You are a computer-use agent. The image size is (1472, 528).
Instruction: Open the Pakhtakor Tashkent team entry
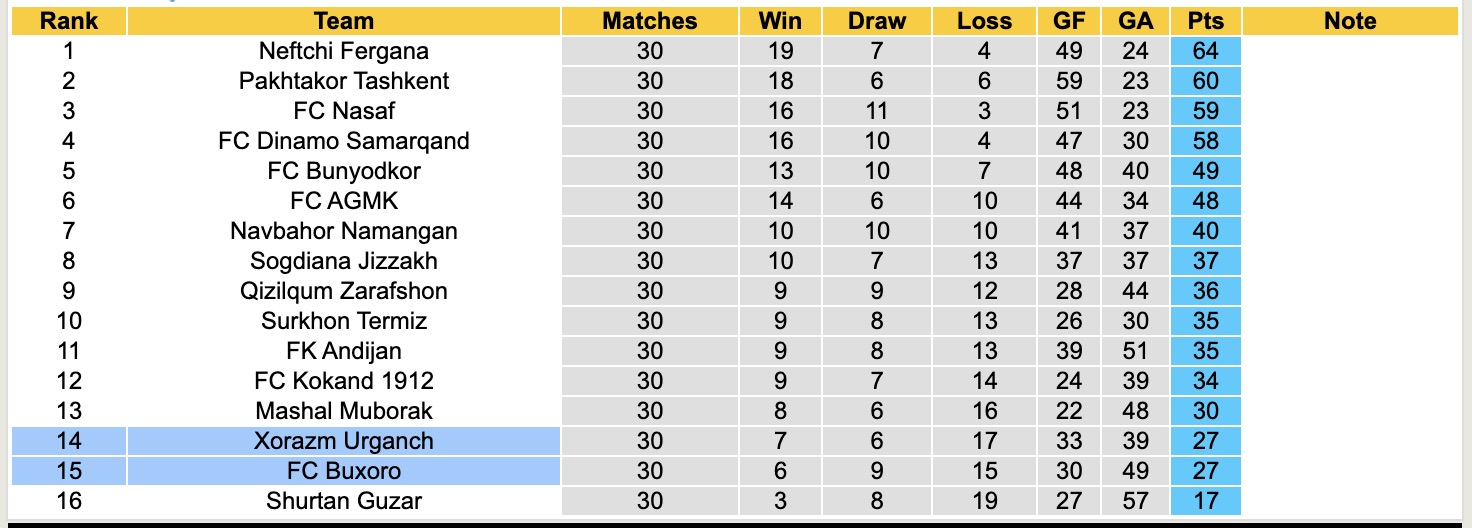343,81
